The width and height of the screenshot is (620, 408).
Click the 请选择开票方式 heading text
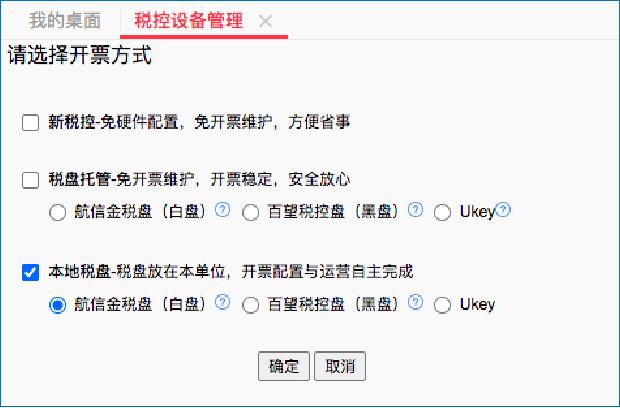coord(80,56)
